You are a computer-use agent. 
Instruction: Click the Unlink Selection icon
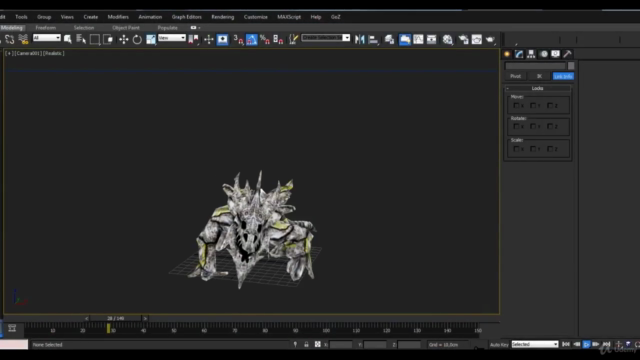pyautogui.click(x=10, y=39)
